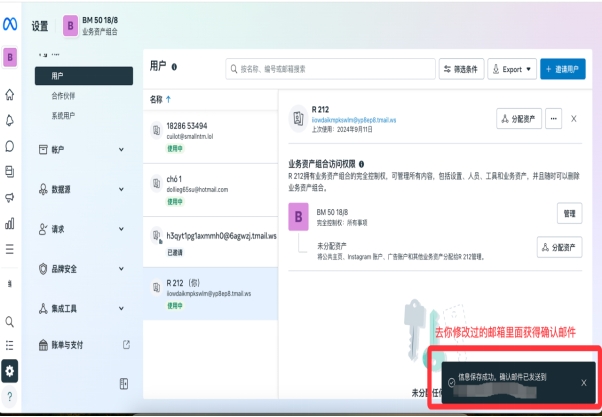This screenshot has height=417, width=602.
Task: Click the three-dot more options button
Action: click(x=554, y=118)
